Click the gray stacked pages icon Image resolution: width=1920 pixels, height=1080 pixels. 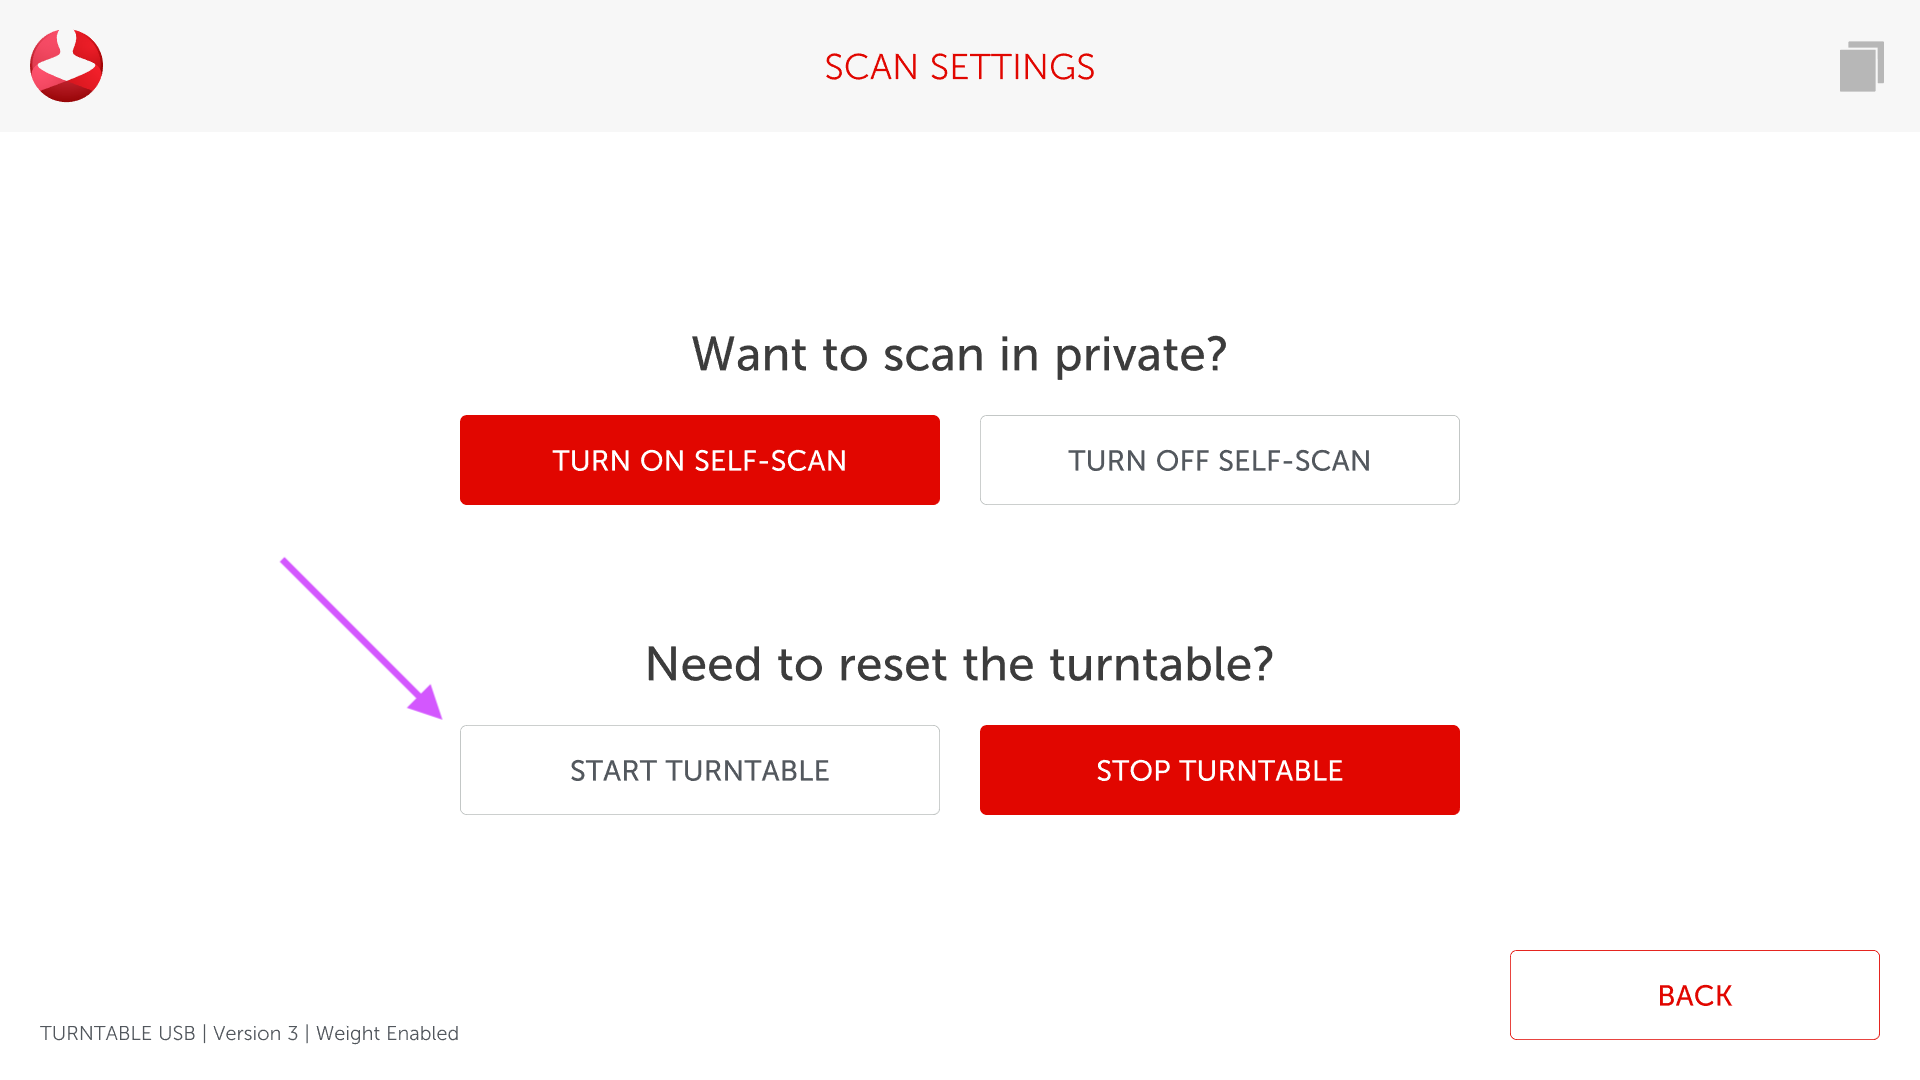1861,67
